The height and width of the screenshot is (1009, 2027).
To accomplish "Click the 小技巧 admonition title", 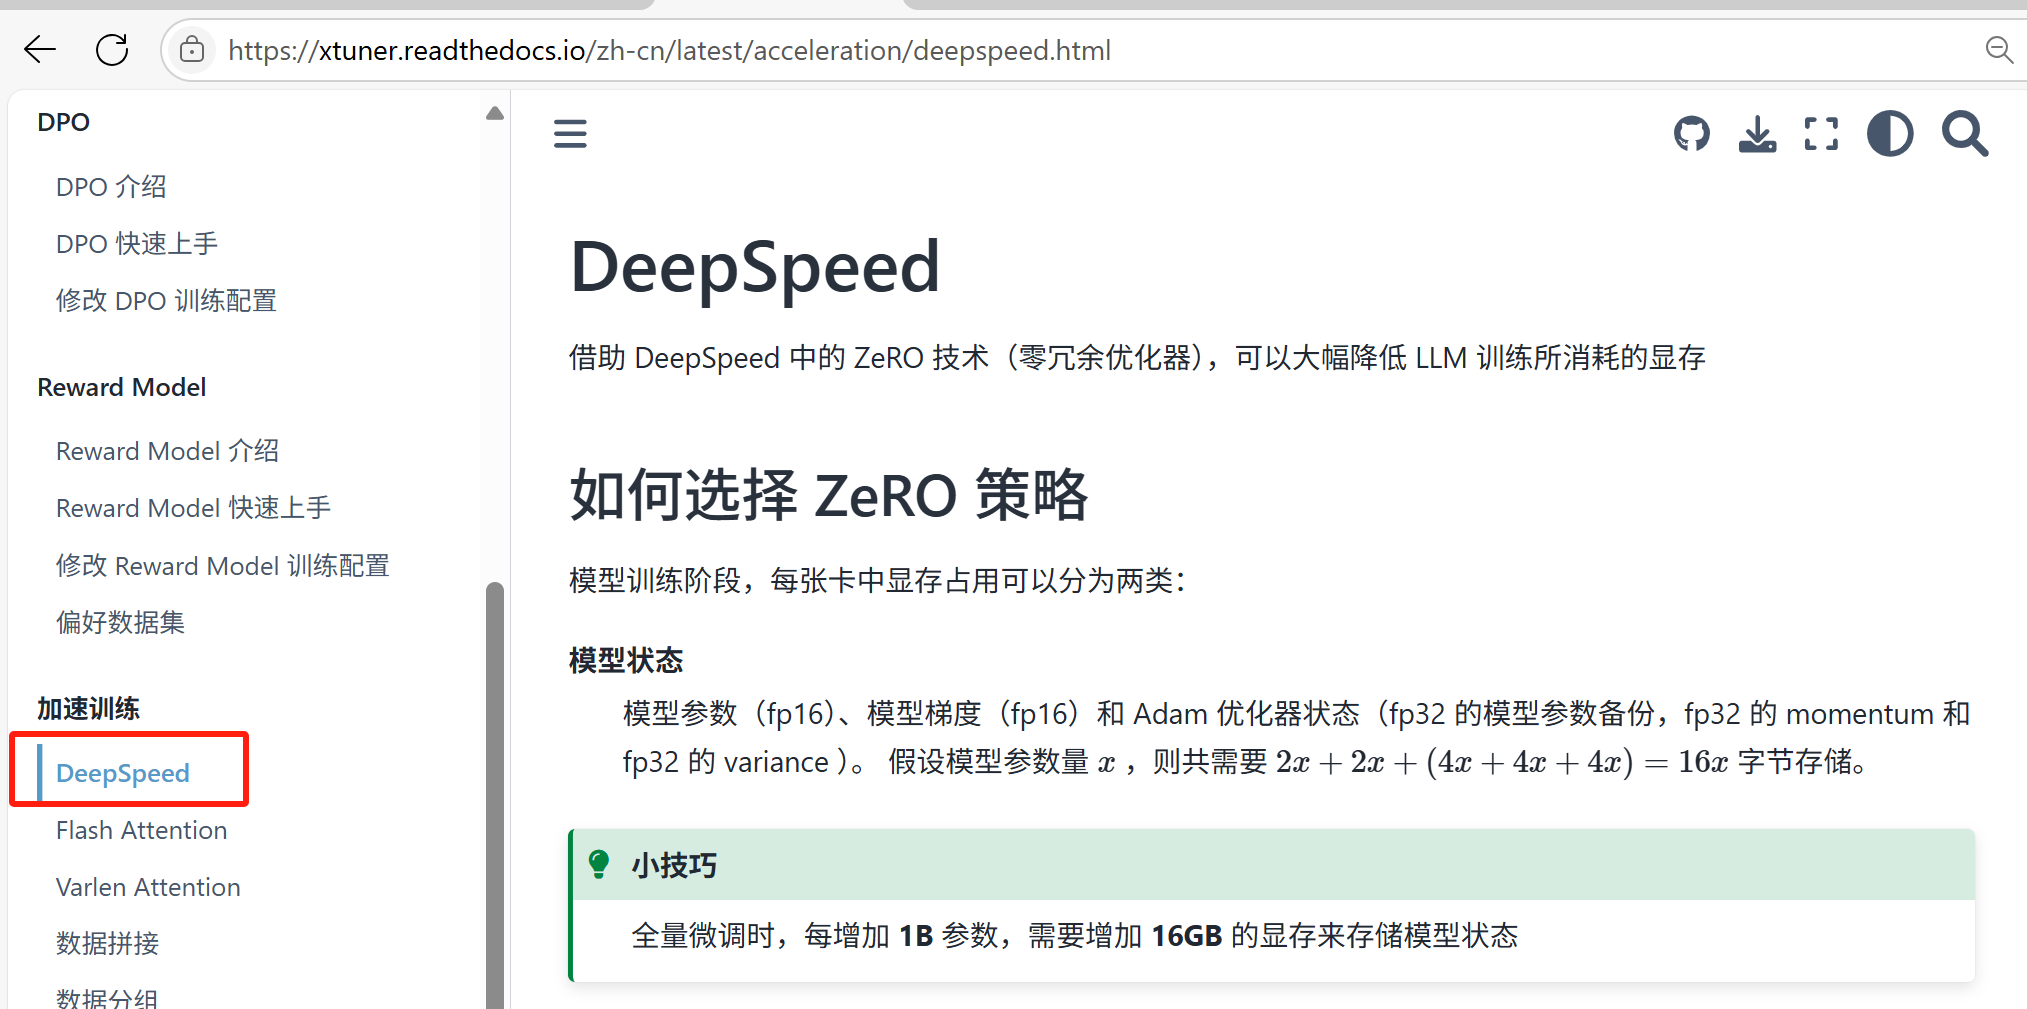I will [674, 865].
